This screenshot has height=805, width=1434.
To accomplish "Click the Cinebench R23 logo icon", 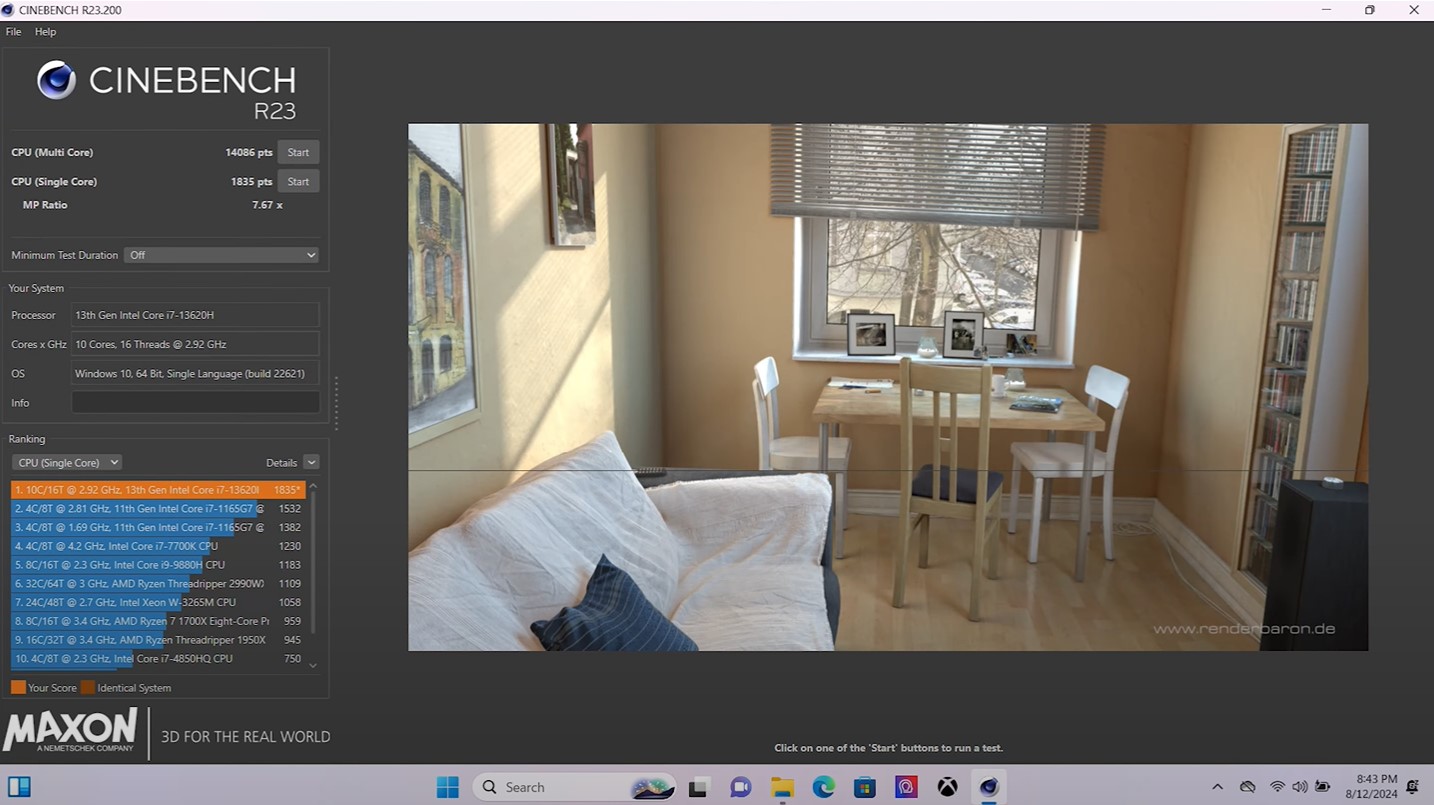I will click(56, 80).
